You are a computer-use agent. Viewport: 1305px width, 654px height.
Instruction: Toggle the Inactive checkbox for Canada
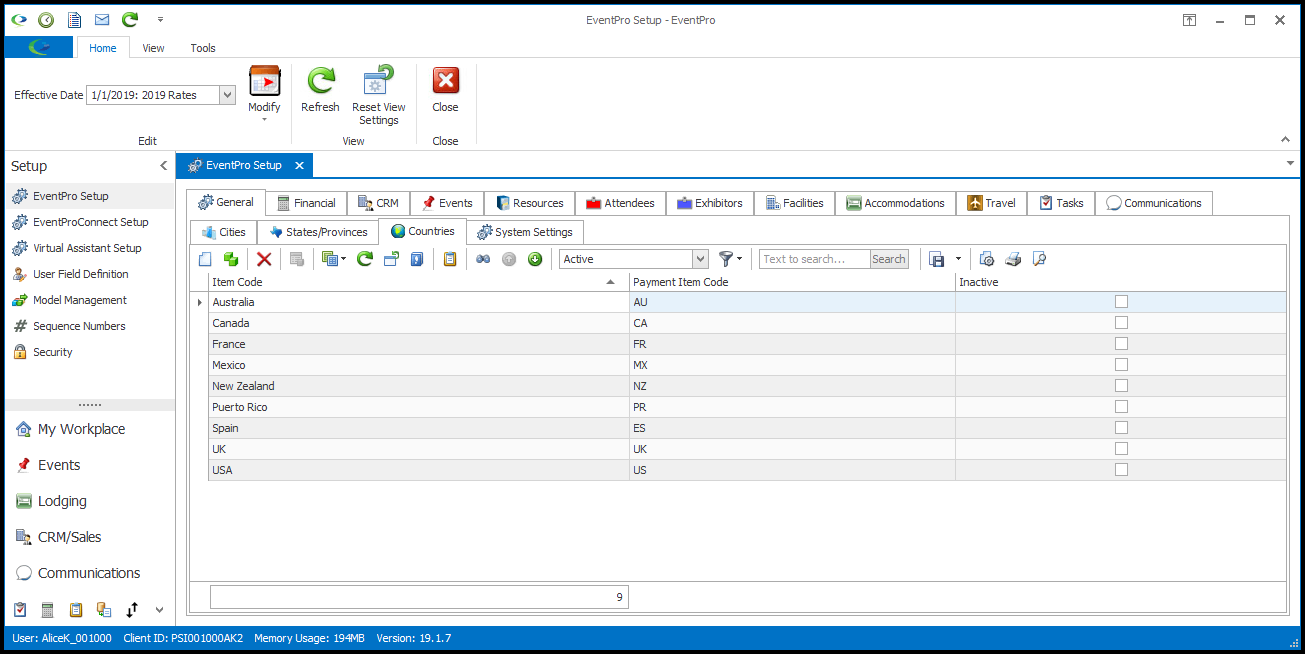click(x=1121, y=323)
